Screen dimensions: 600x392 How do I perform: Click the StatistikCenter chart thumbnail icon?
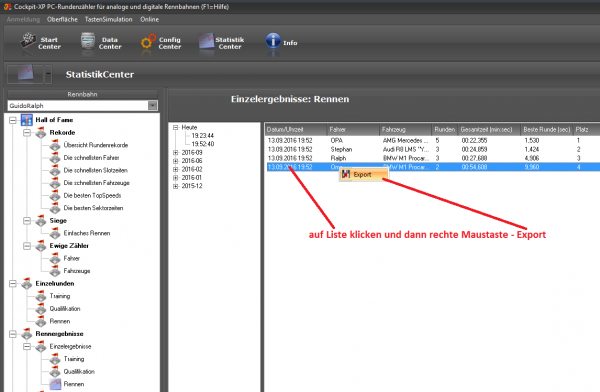(x=25, y=73)
